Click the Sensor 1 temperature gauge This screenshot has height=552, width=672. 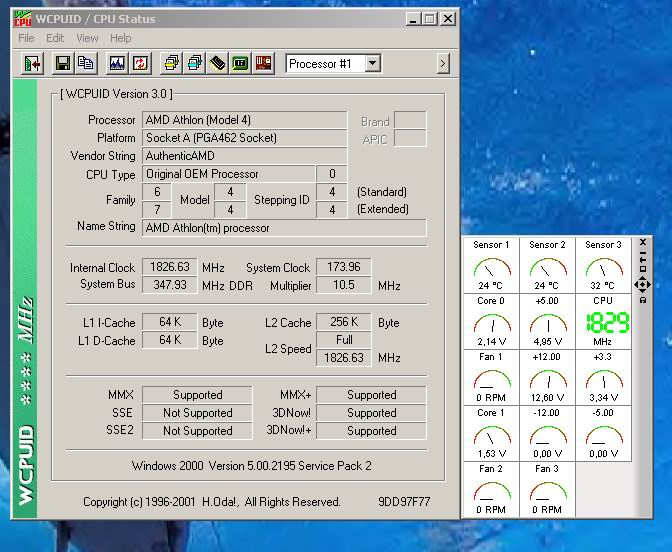click(491, 265)
